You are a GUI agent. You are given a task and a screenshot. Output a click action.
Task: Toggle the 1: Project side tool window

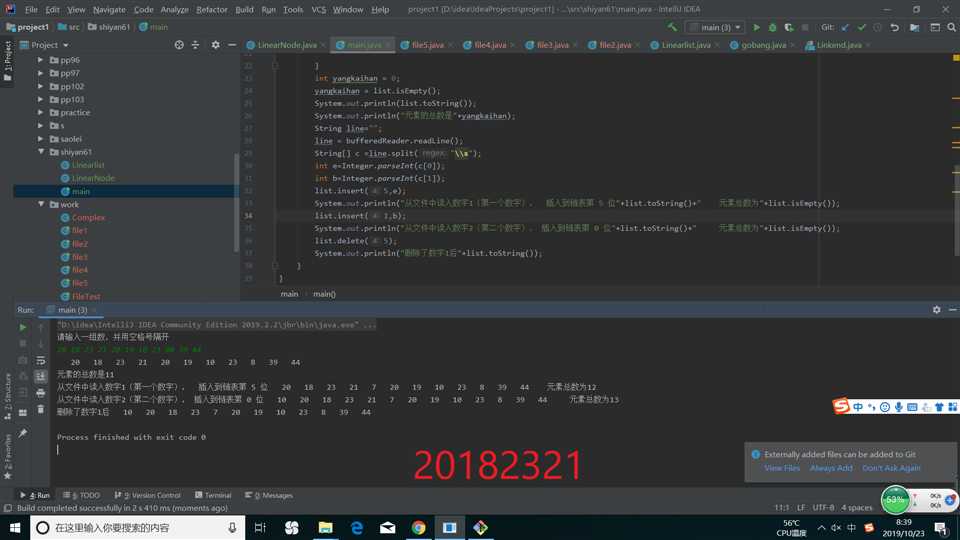pyautogui.click(x=7, y=61)
